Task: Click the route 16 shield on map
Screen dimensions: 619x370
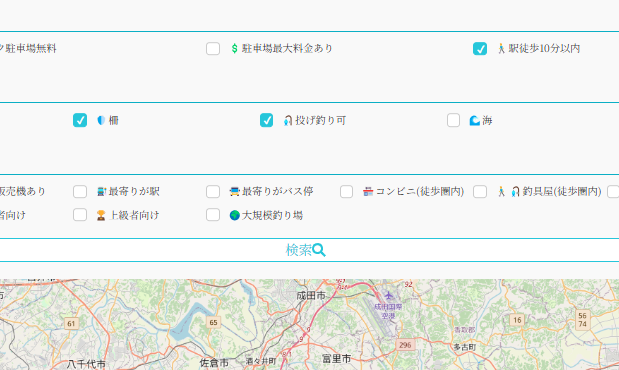Action: coord(517,320)
